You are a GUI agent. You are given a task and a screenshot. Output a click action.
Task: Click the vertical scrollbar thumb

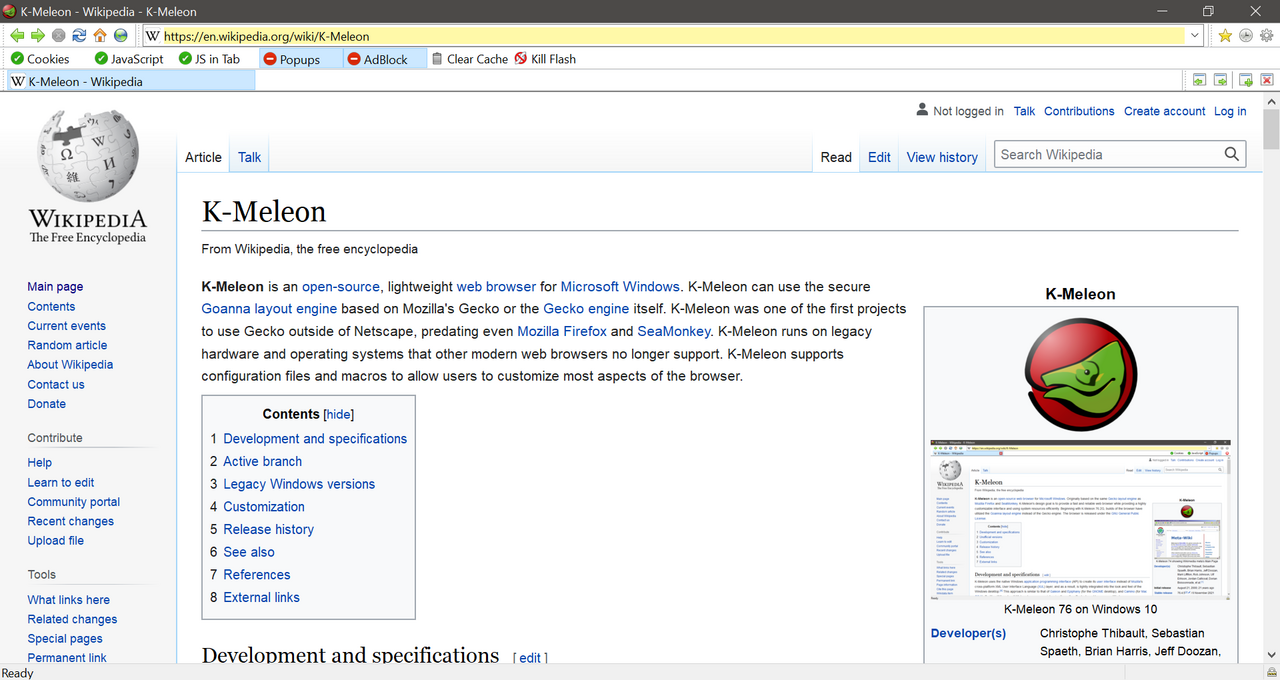(x=1271, y=128)
